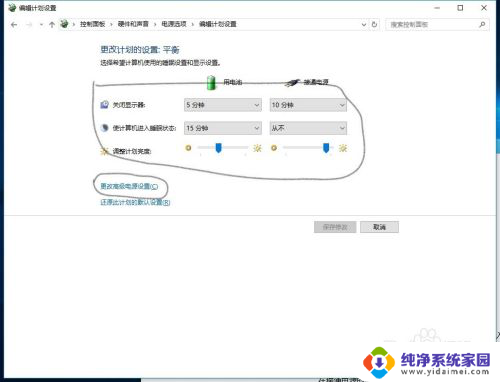Click the 取消 button
This screenshot has height=382, width=500.
(379, 227)
